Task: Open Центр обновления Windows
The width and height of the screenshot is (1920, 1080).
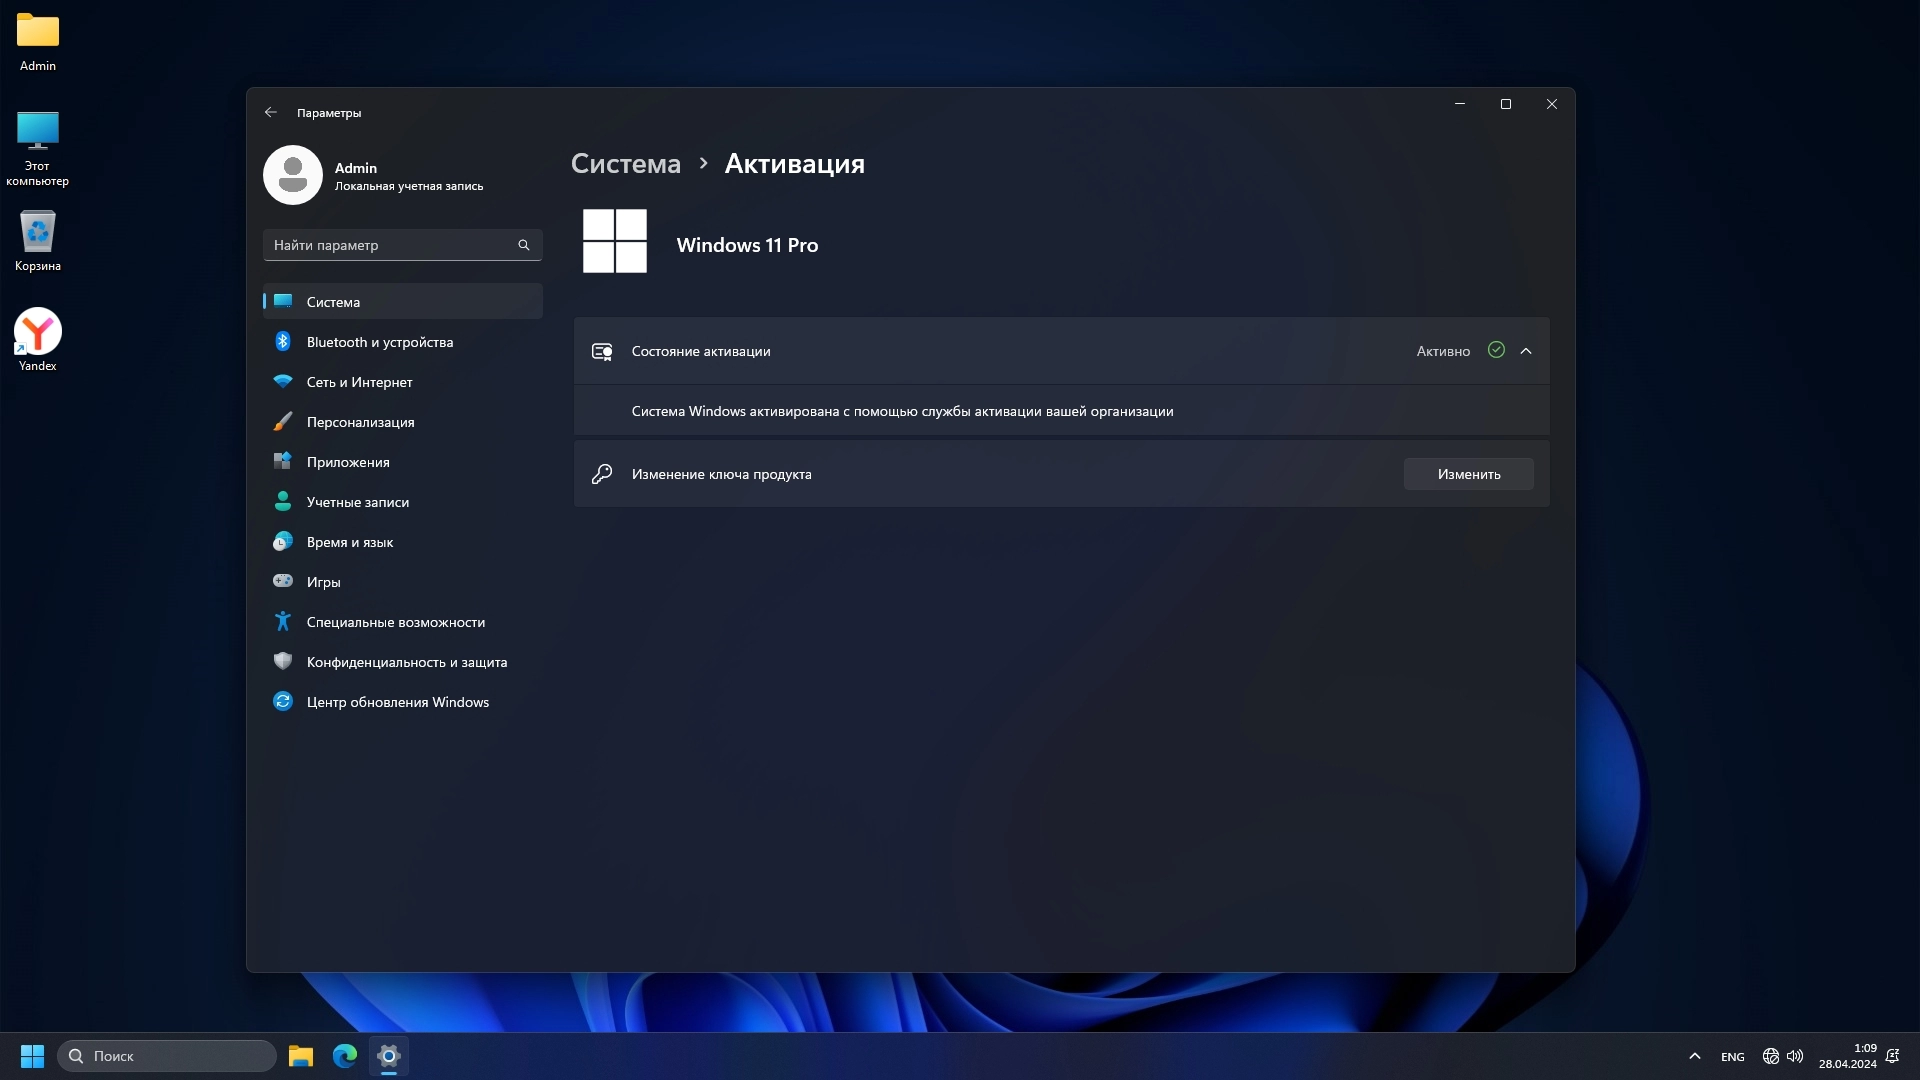Action: click(397, 702)
